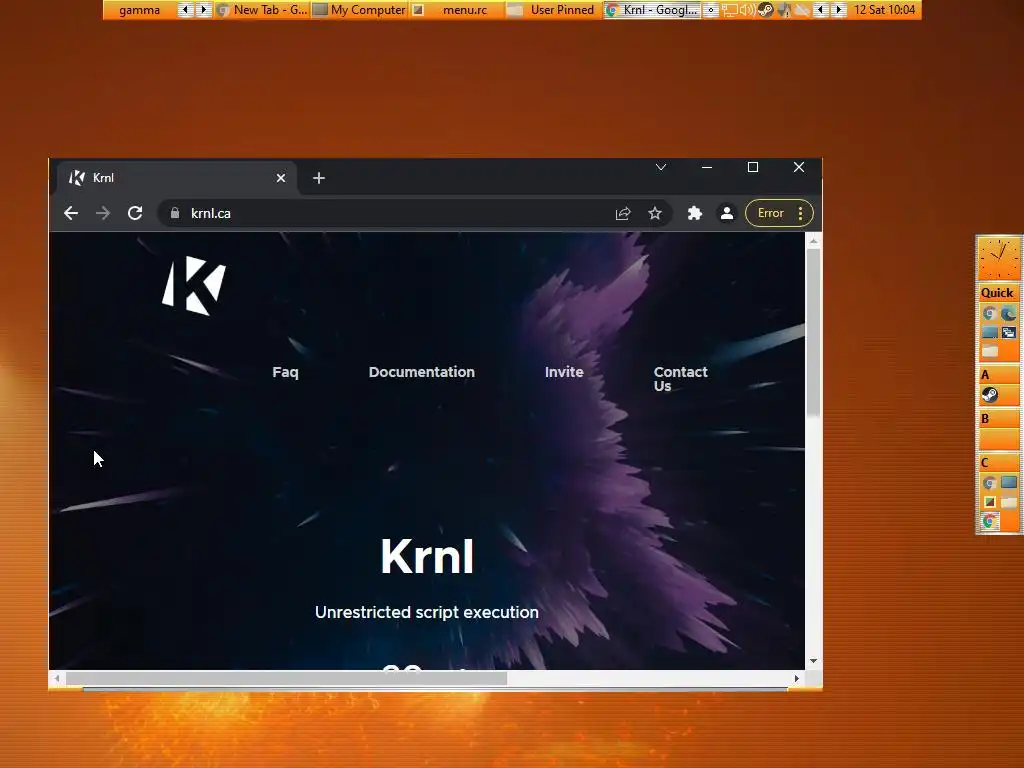This screenshot has width=1024, height=768.
Task: Switch to User Pinned taskbar item
Action: tap(554, 10)
